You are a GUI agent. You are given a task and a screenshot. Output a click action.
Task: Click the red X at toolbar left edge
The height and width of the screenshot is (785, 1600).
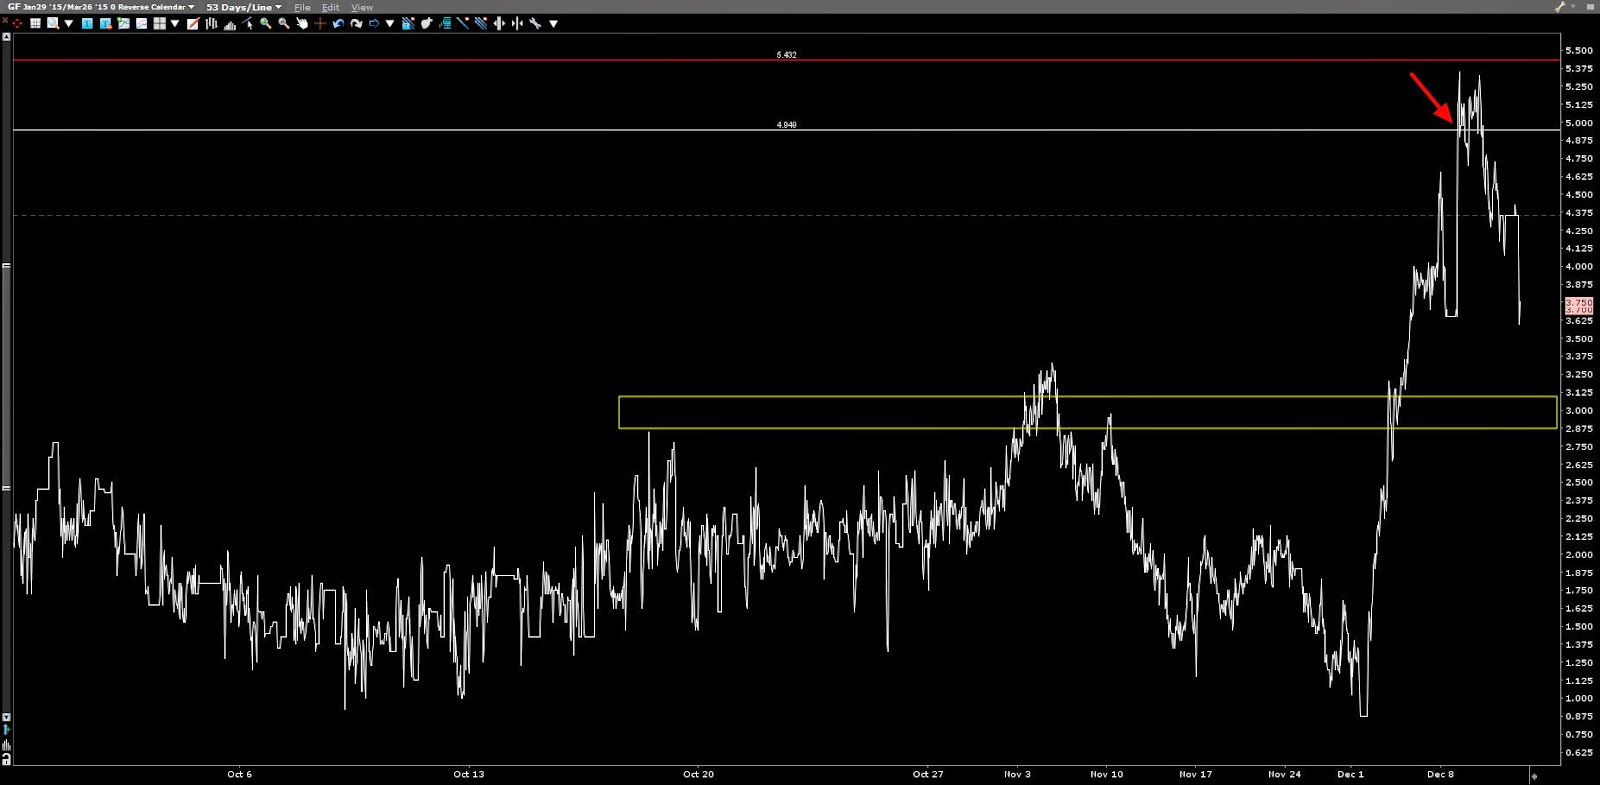(6, 20)
